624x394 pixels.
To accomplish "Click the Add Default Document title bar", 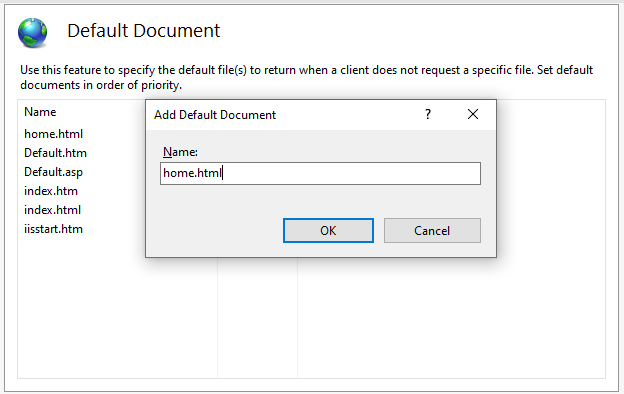I will coord(279,115).
